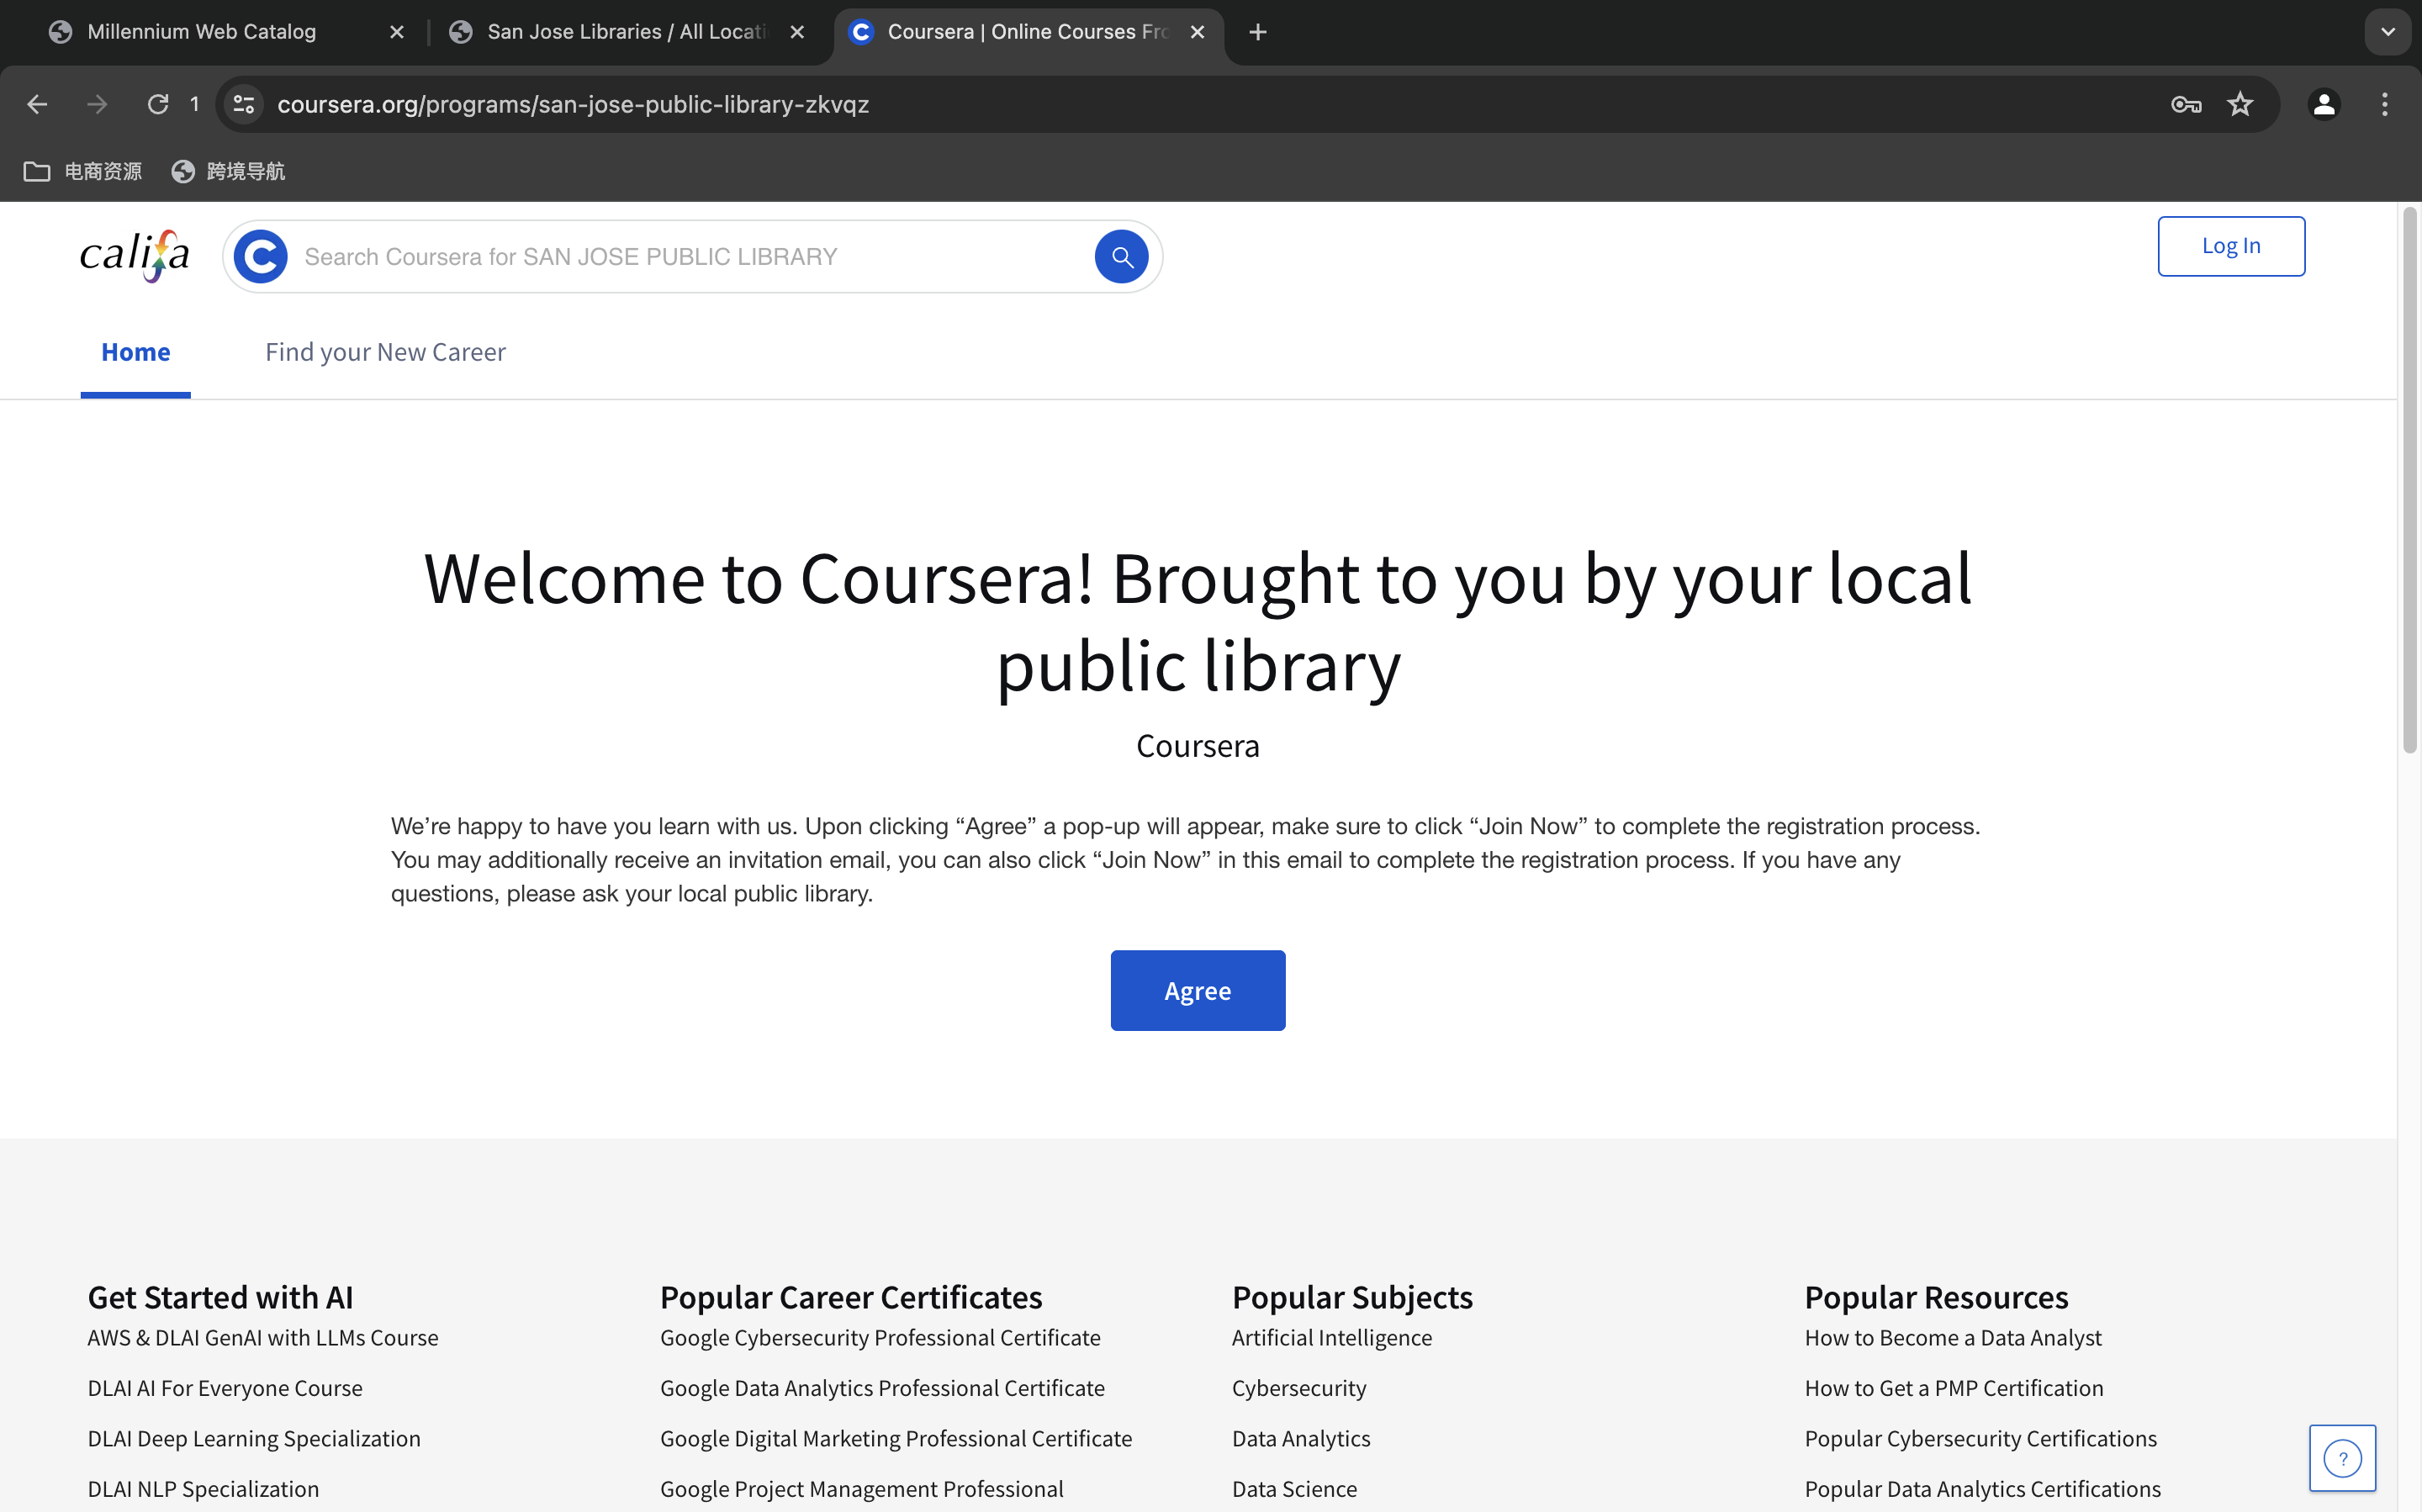The height and width of the screenshot is (1512, 2422).
Task: Click the address bar URL
Action: tap(573, 104)
